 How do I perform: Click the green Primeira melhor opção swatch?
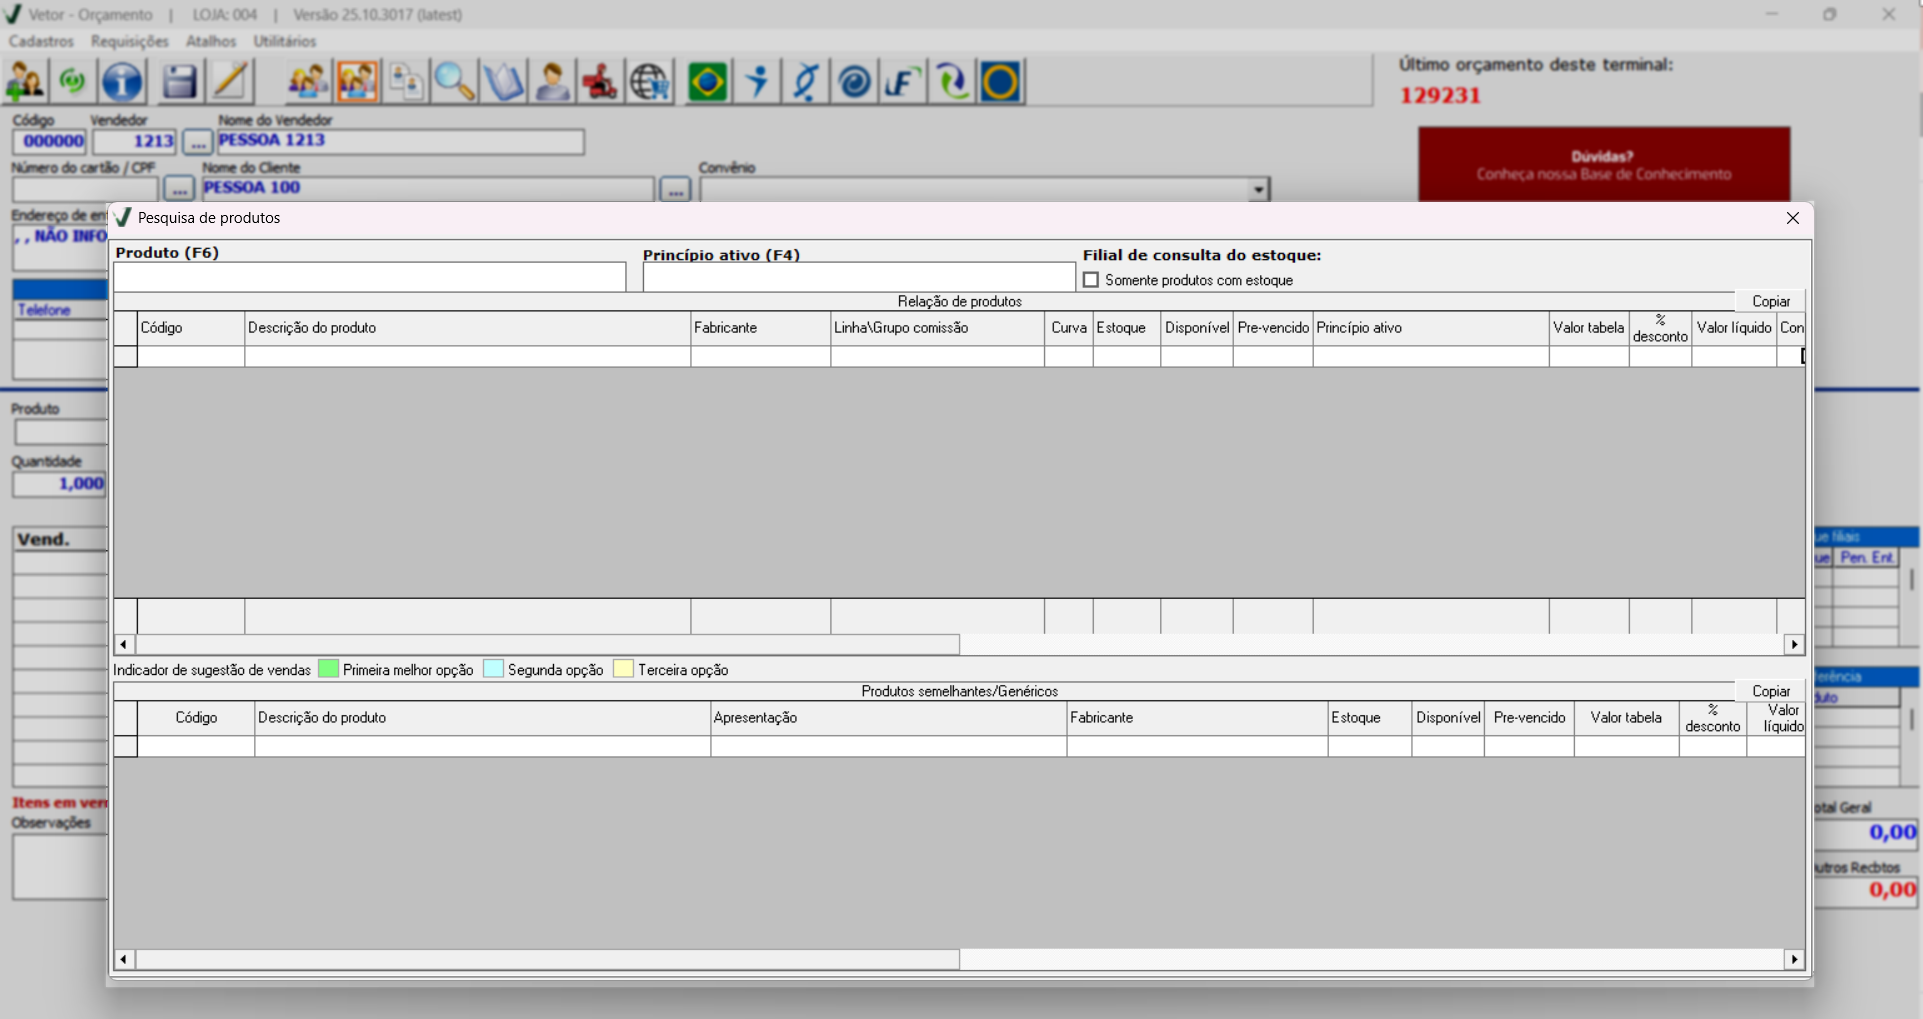[x=328, y=669]
